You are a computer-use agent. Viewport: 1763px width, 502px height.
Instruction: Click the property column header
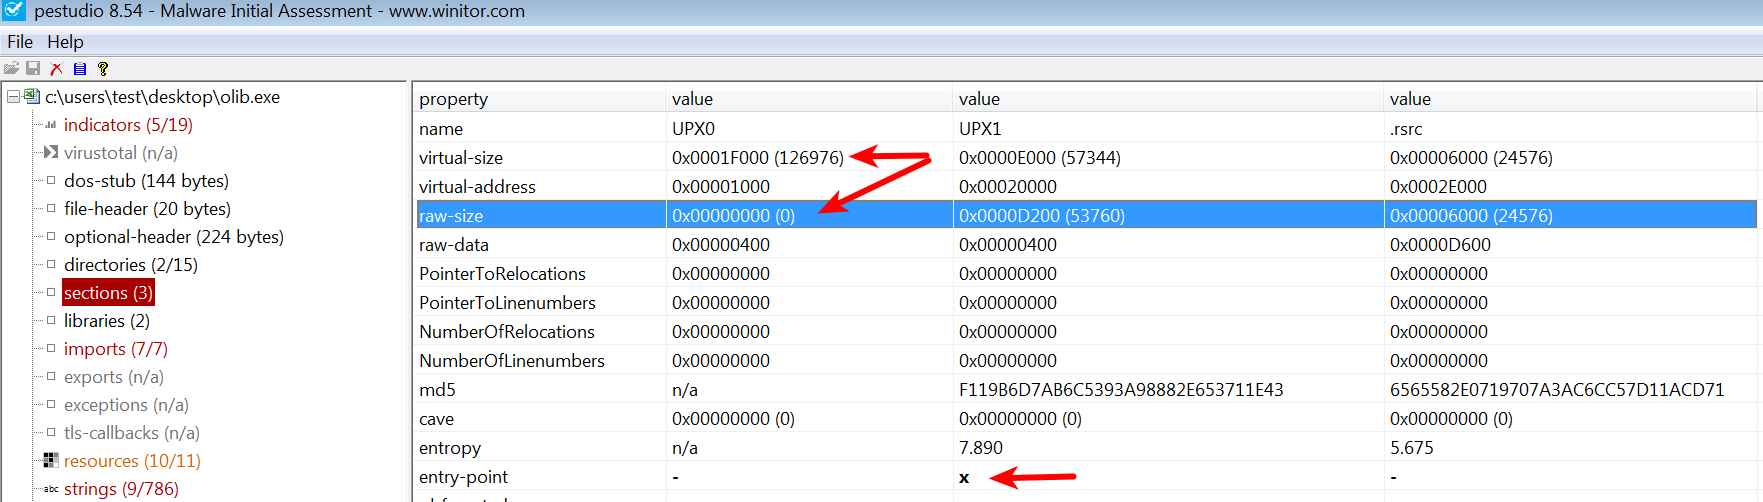453,99
